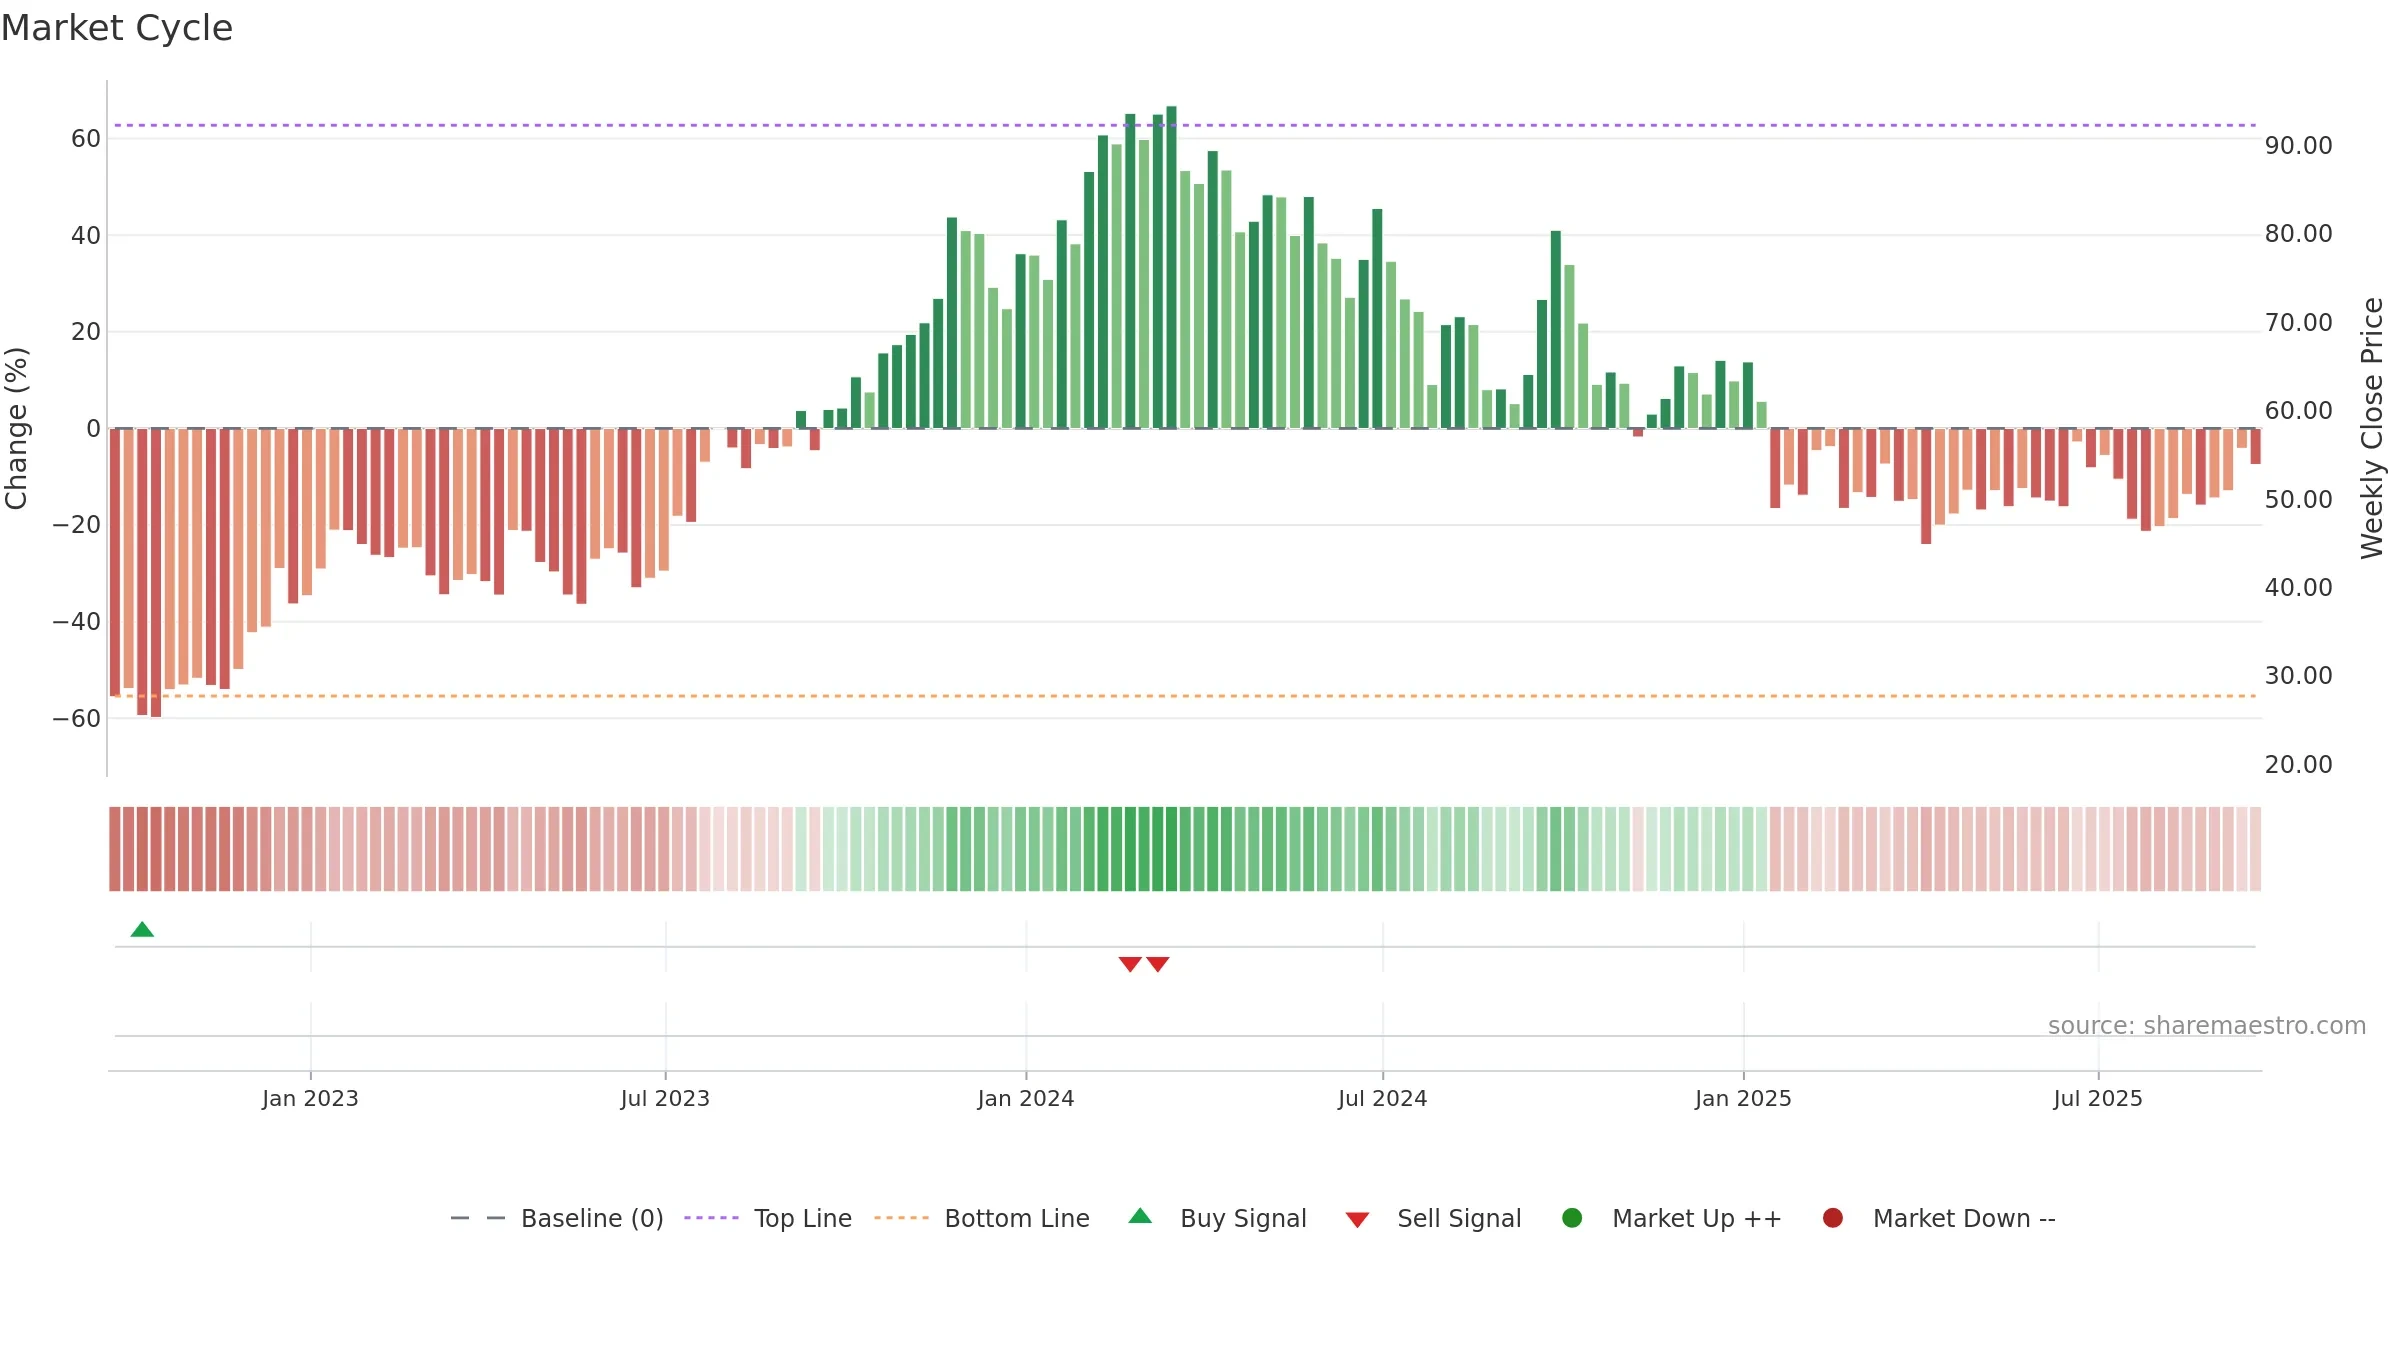The width and height of the screenshot is (2400, 1350).
Task: Toggle the Buy Signal legend label
Action: pyautogui.click(x=1243, y=1218)
